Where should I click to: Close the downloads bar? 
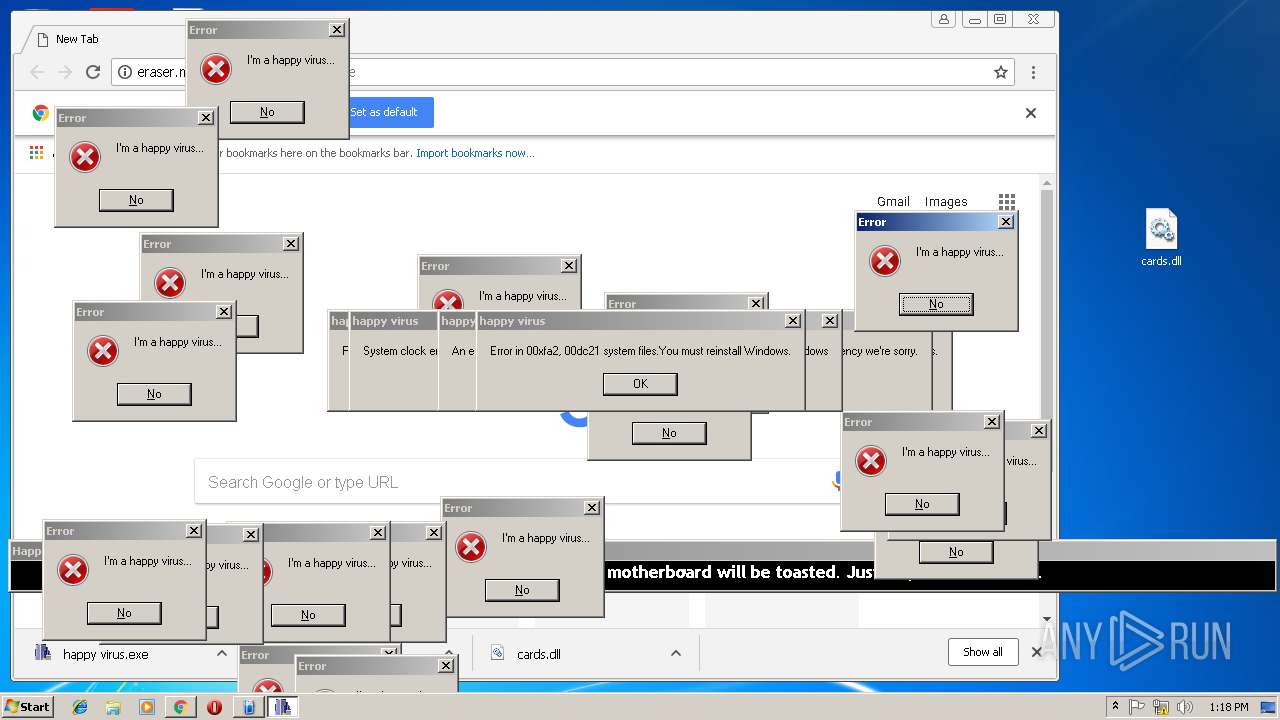pyautogui.click(x=1037, y=652)
